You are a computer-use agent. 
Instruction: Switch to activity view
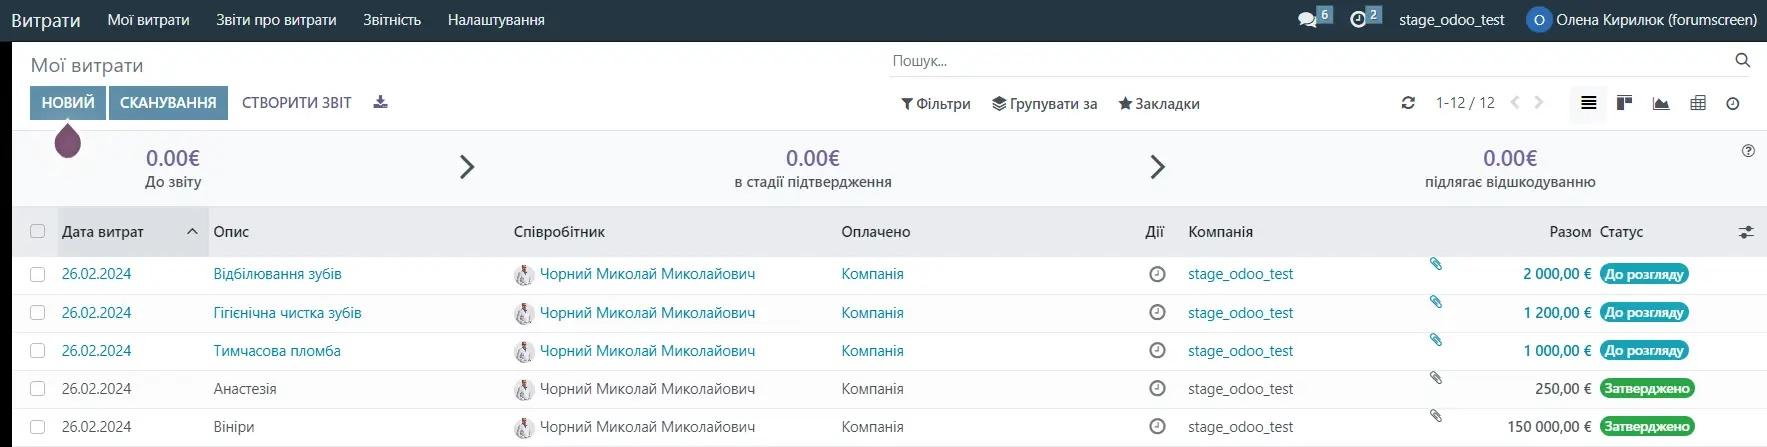click(1733, 103)
